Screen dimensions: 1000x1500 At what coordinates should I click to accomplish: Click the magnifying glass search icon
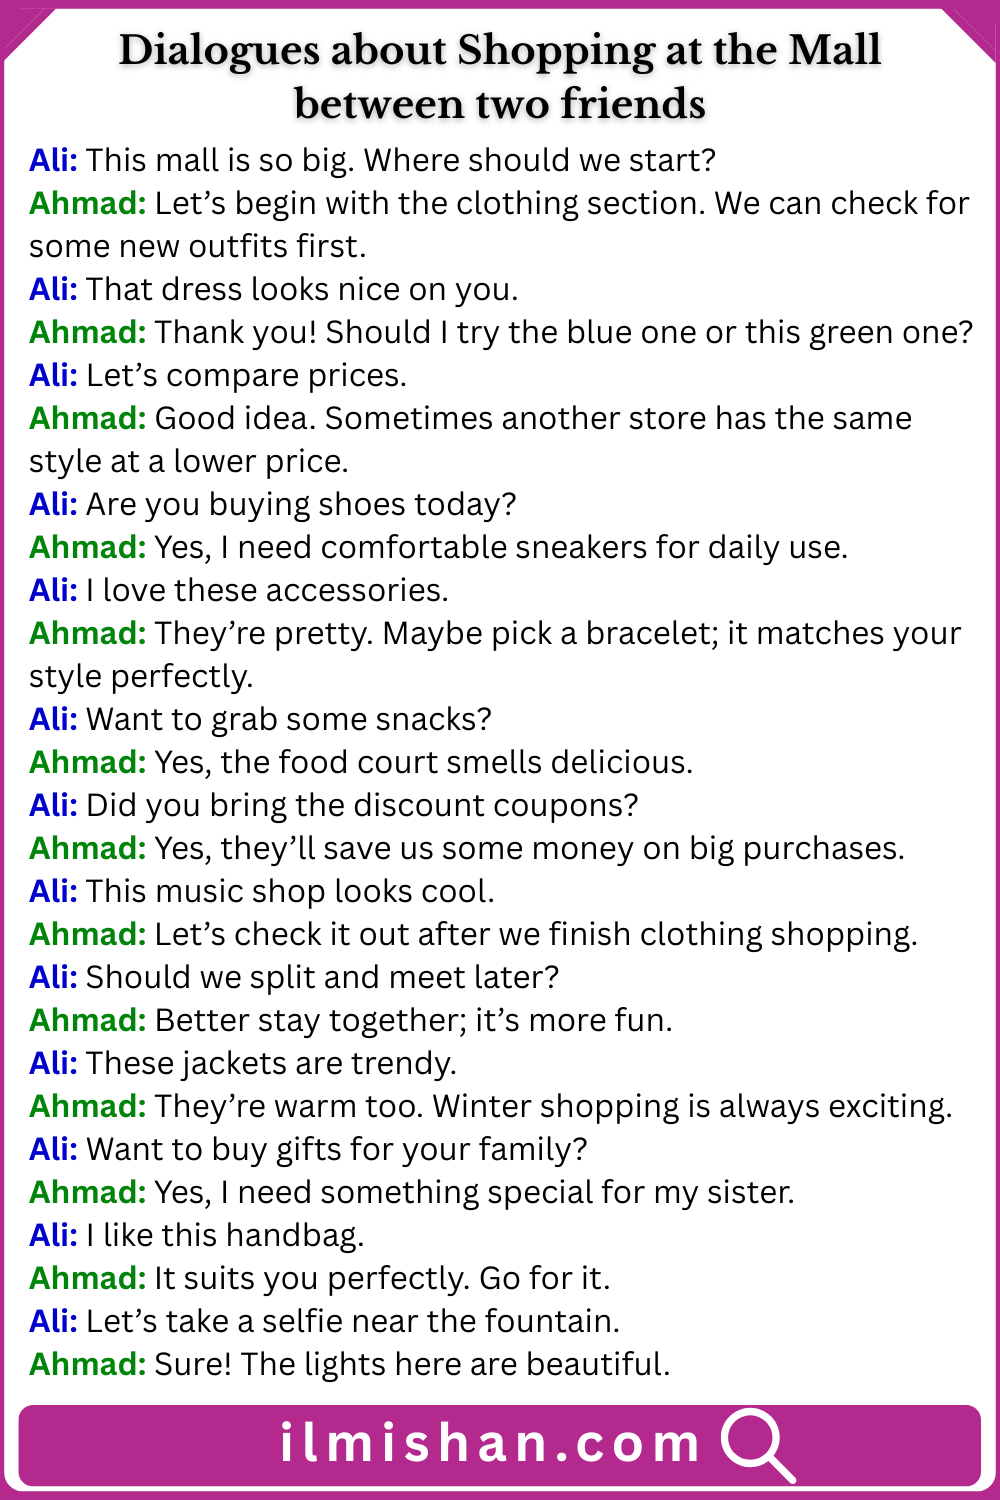click(757, 1444)
